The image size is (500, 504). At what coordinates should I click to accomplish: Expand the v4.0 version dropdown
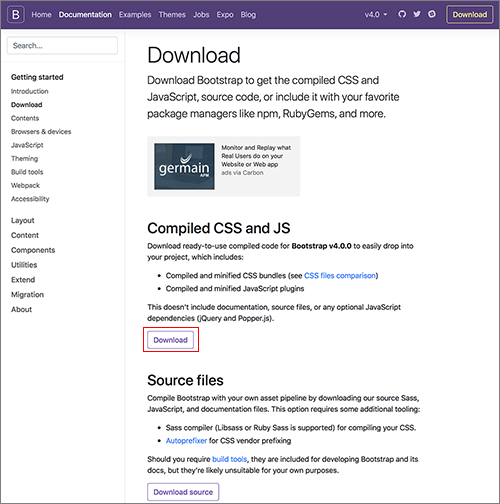point(376,15)
